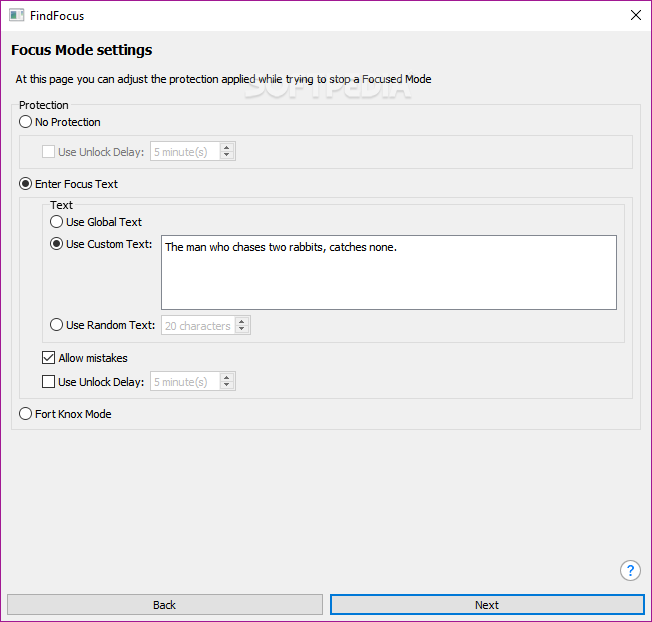Increase the random text characters stepper

point(242,321)
